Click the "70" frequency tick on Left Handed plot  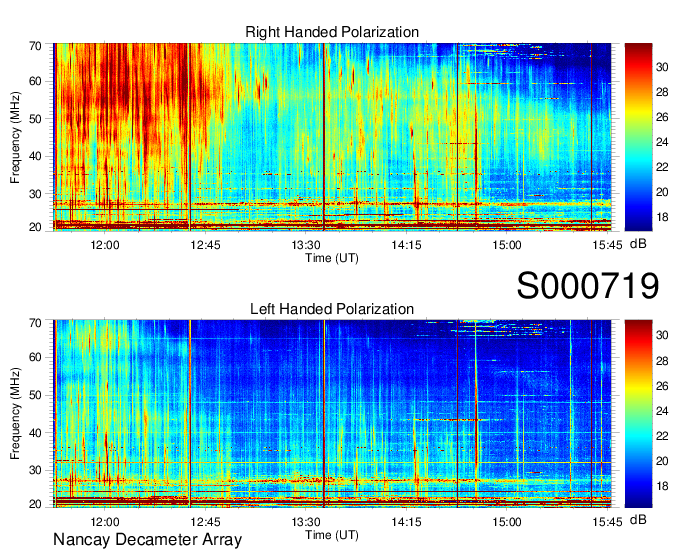[x=35, y=322]
